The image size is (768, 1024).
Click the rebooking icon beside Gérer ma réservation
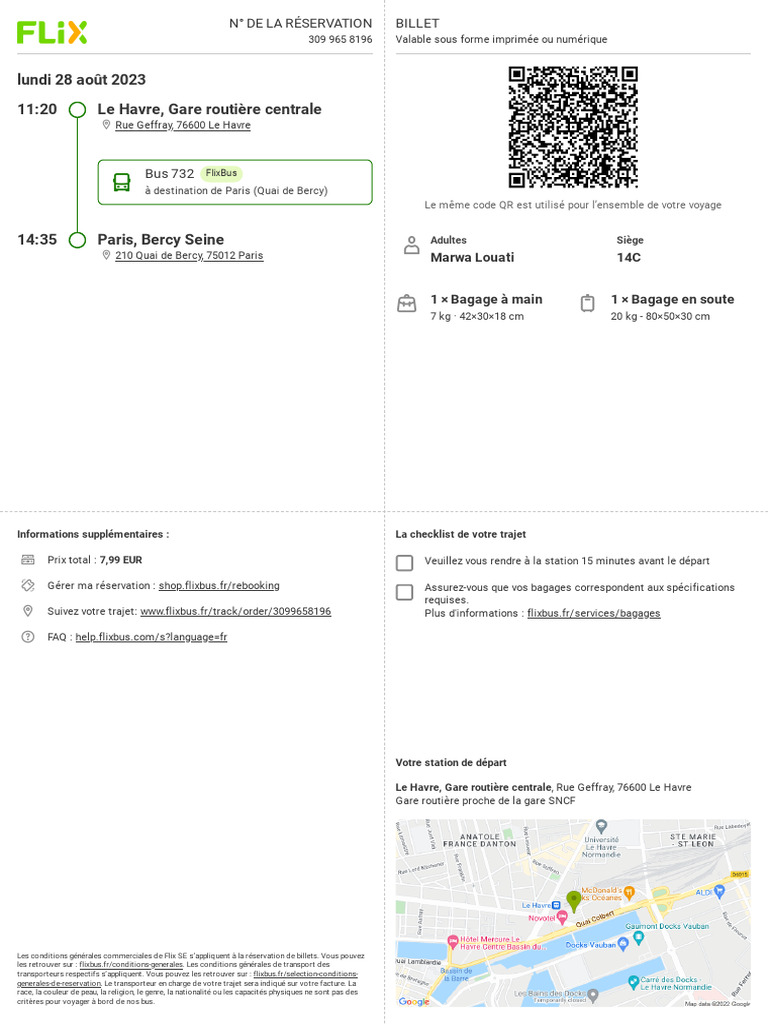click(27, 585)
